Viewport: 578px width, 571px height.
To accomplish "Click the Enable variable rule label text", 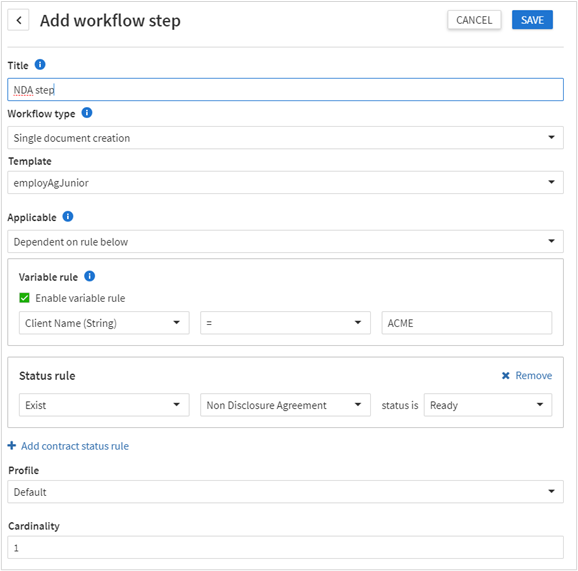I will click(80, 298).
